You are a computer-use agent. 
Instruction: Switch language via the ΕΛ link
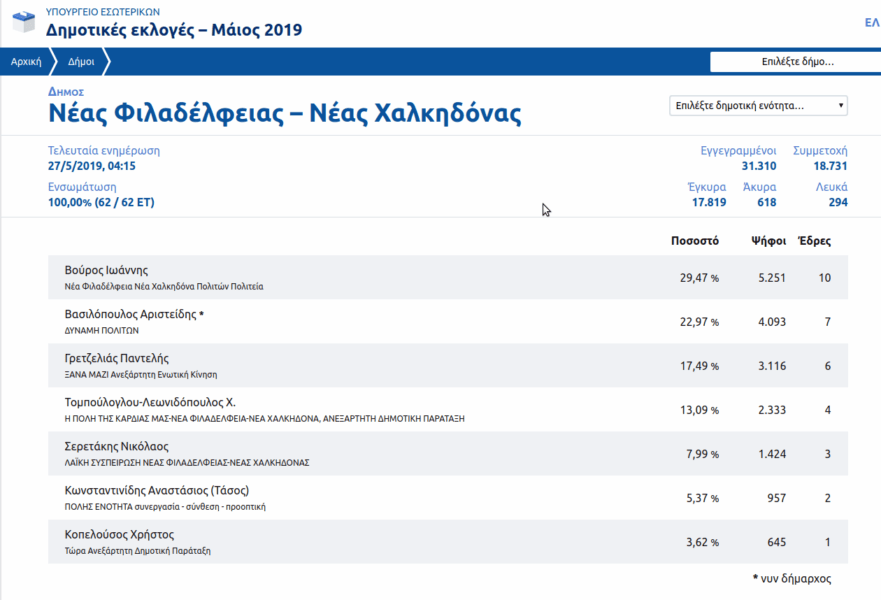point(871,22)
